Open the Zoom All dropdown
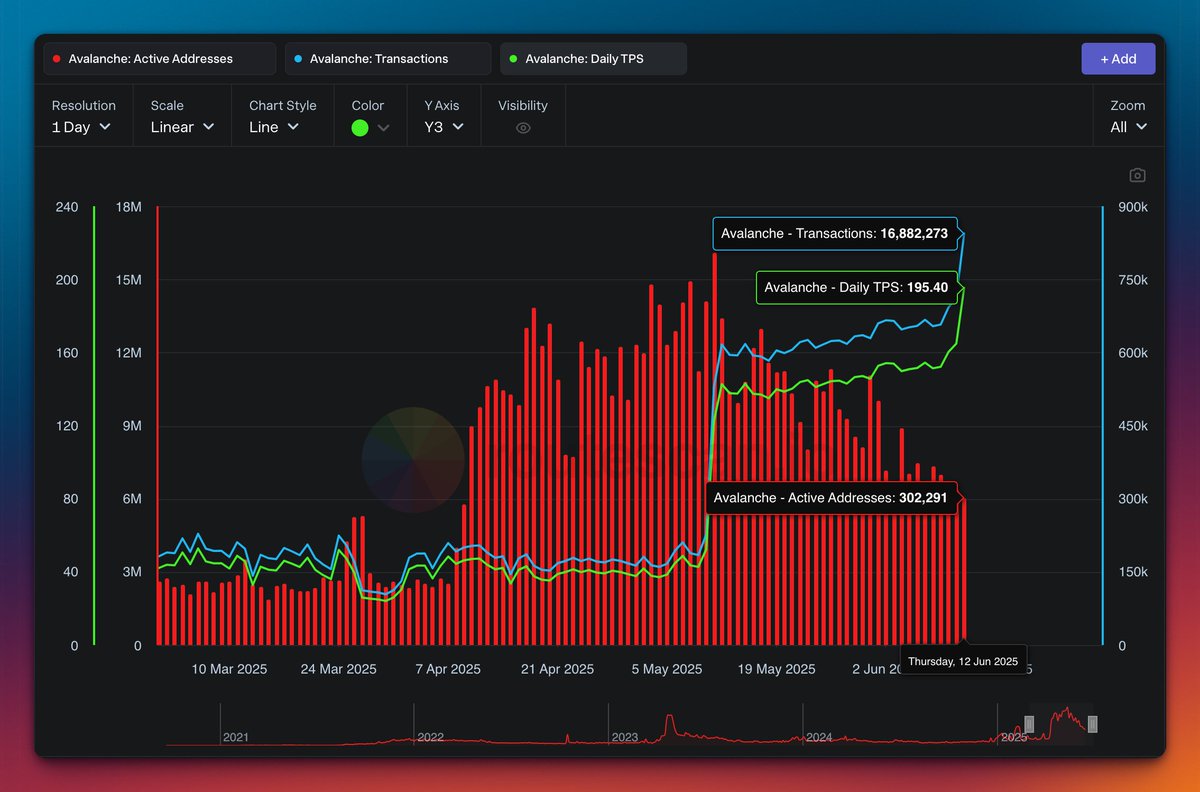 tap(1129, 127)
